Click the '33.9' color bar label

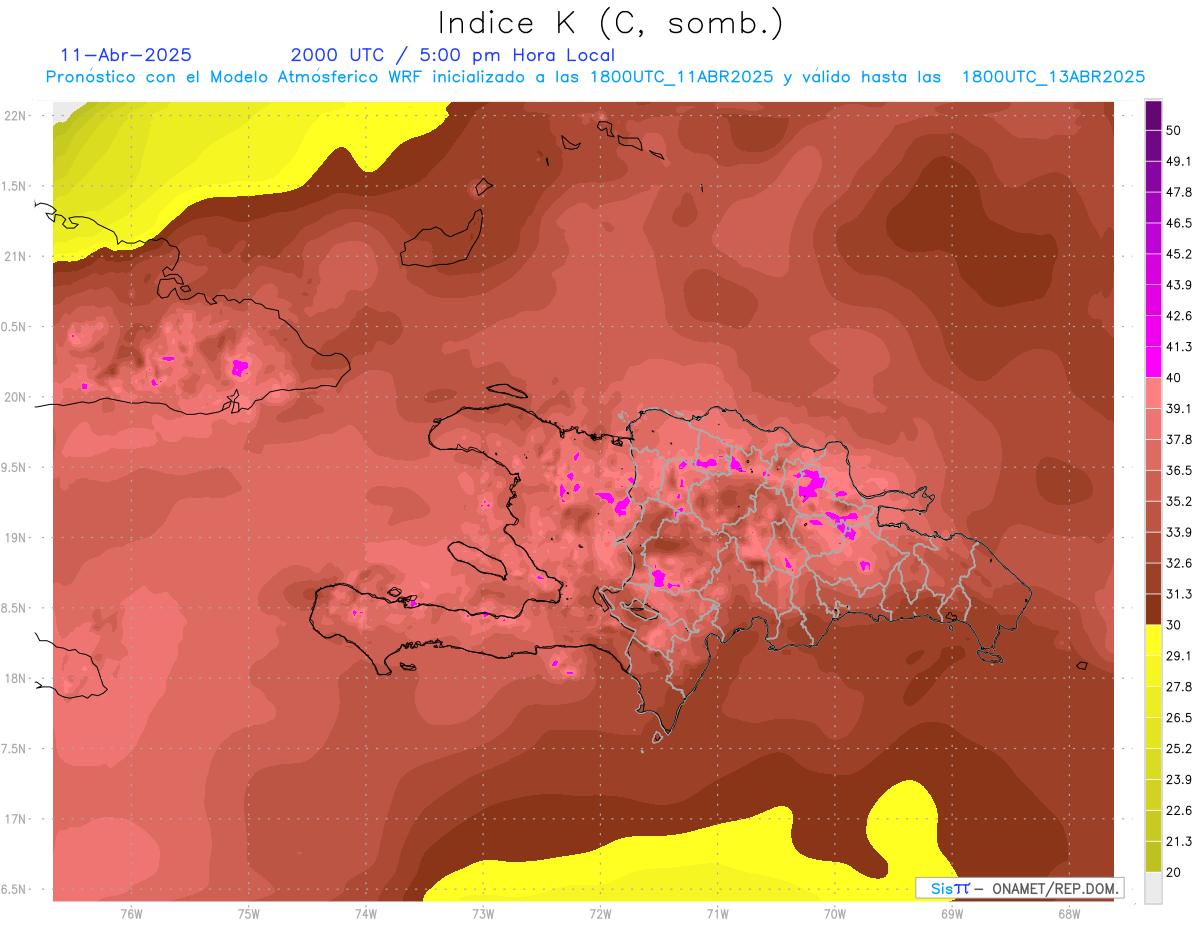click(x=1179, y=532)
